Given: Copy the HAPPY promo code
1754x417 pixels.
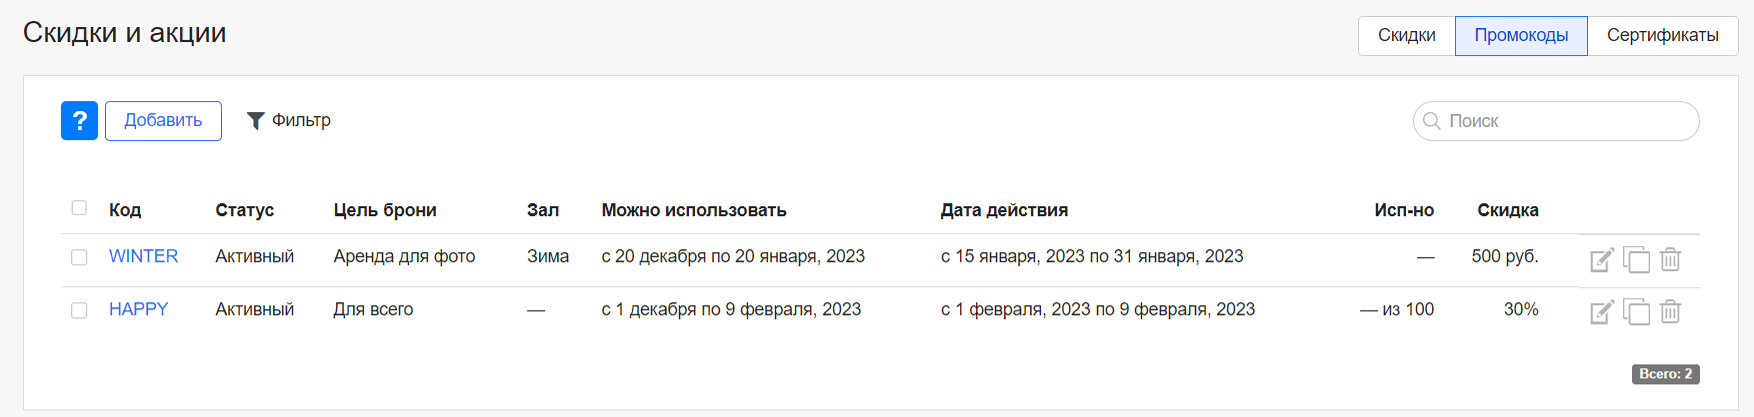Looking at the screenshot, I should tap(1636, 312).
